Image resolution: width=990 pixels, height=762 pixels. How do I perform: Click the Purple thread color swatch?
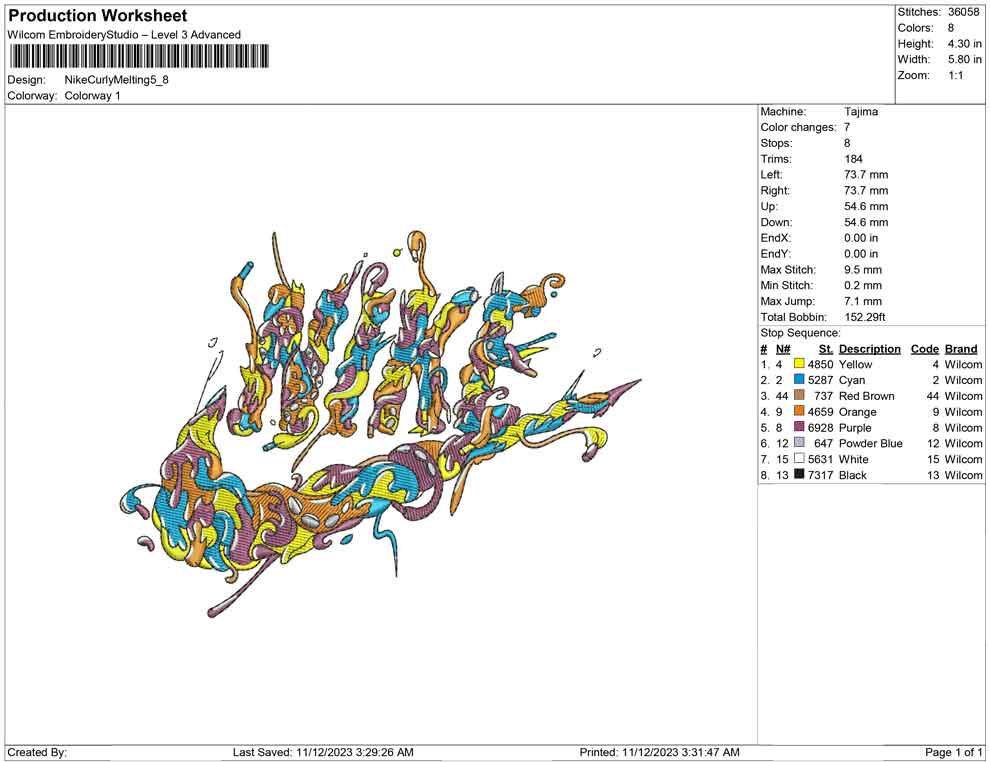[799, 427]
